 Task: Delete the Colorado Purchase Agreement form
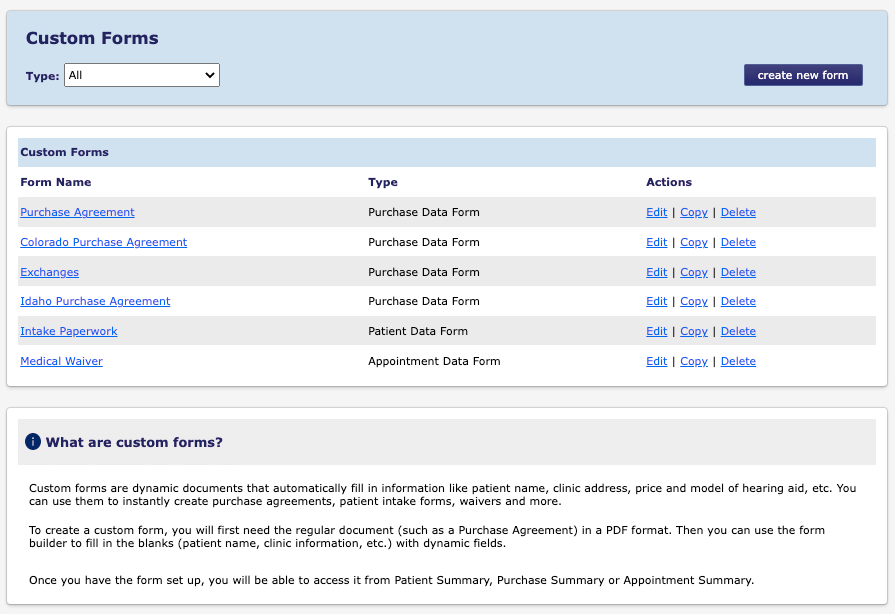tap(738, 242)
